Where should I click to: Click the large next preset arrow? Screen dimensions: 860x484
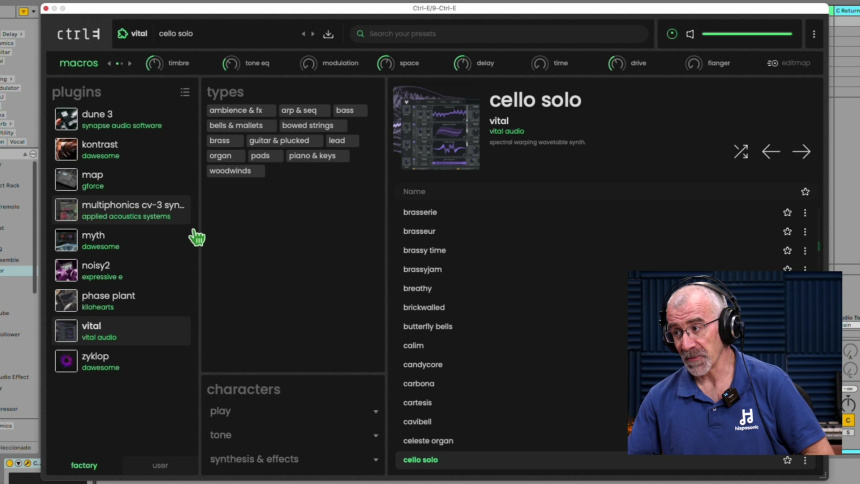[x=801, y=151]
